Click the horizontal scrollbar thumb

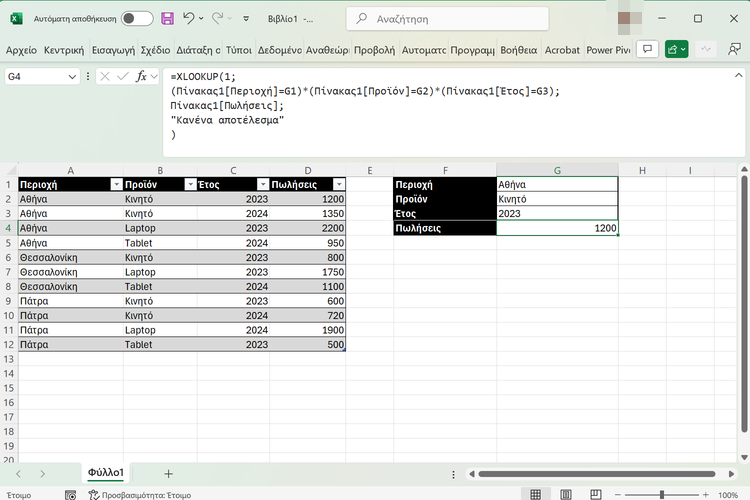pyautogui.click(x=596, y=474)
